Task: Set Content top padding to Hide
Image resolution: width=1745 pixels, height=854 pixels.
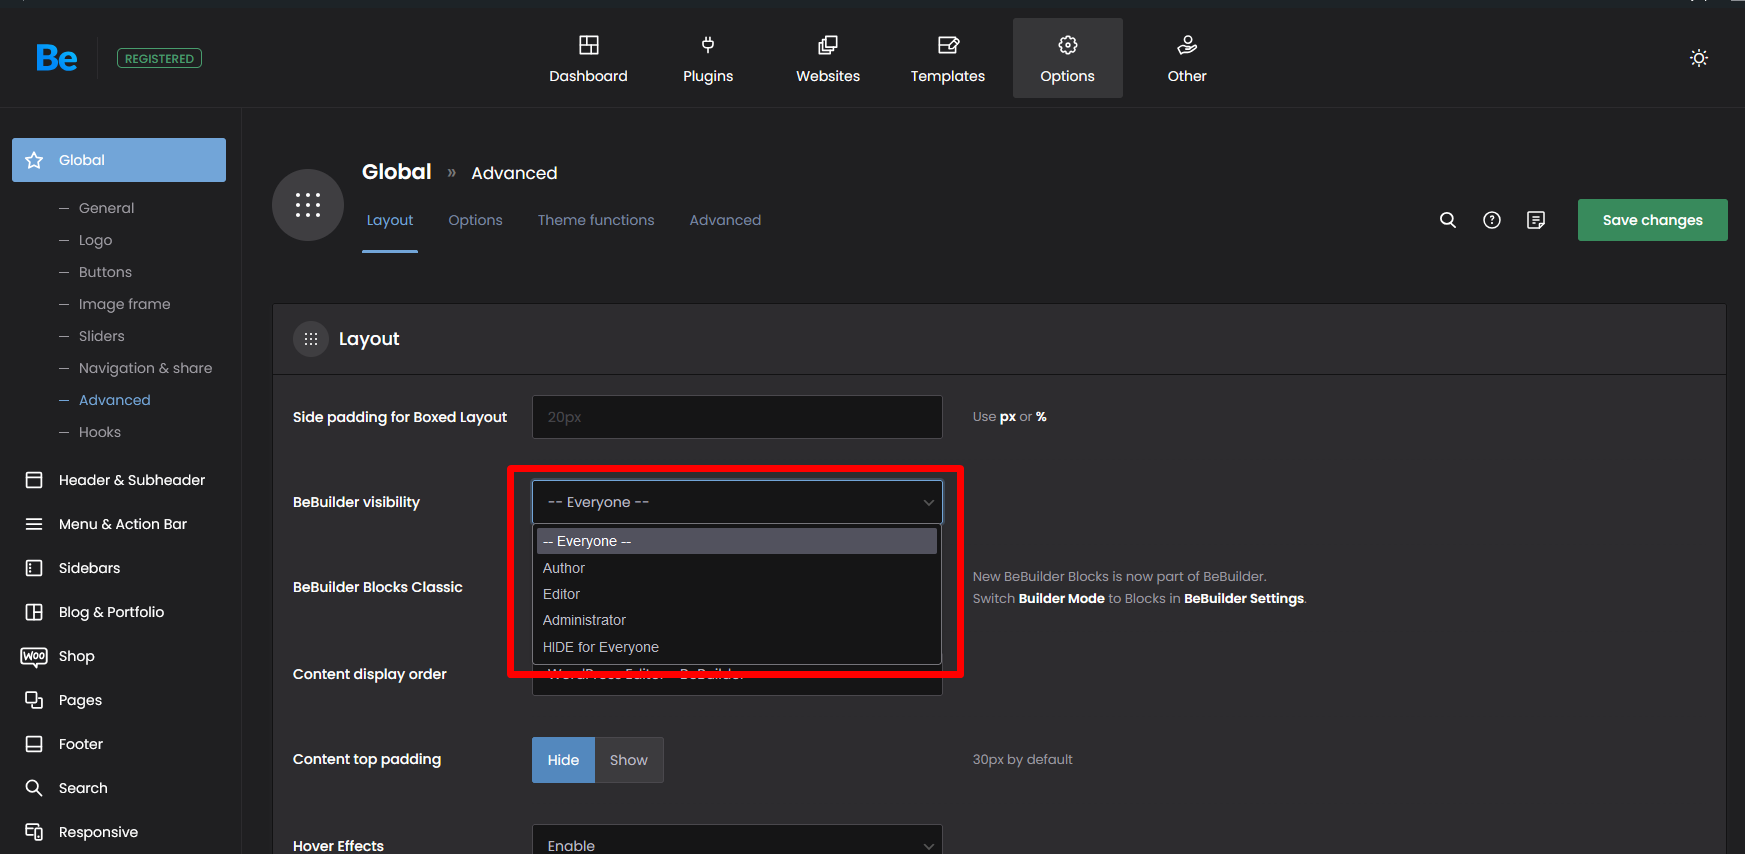Action: 563,760
